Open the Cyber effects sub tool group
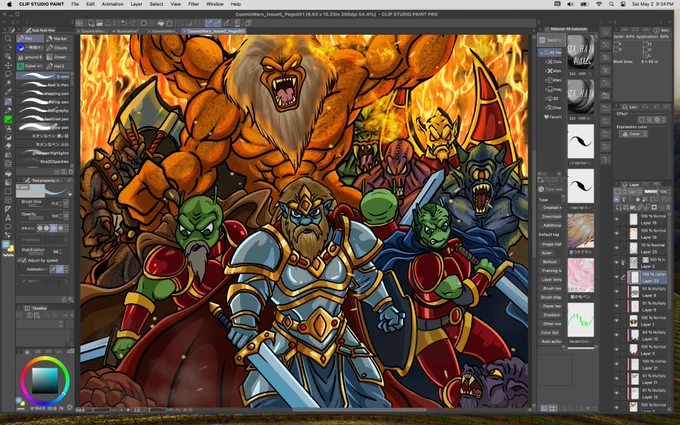 (30, 66)
